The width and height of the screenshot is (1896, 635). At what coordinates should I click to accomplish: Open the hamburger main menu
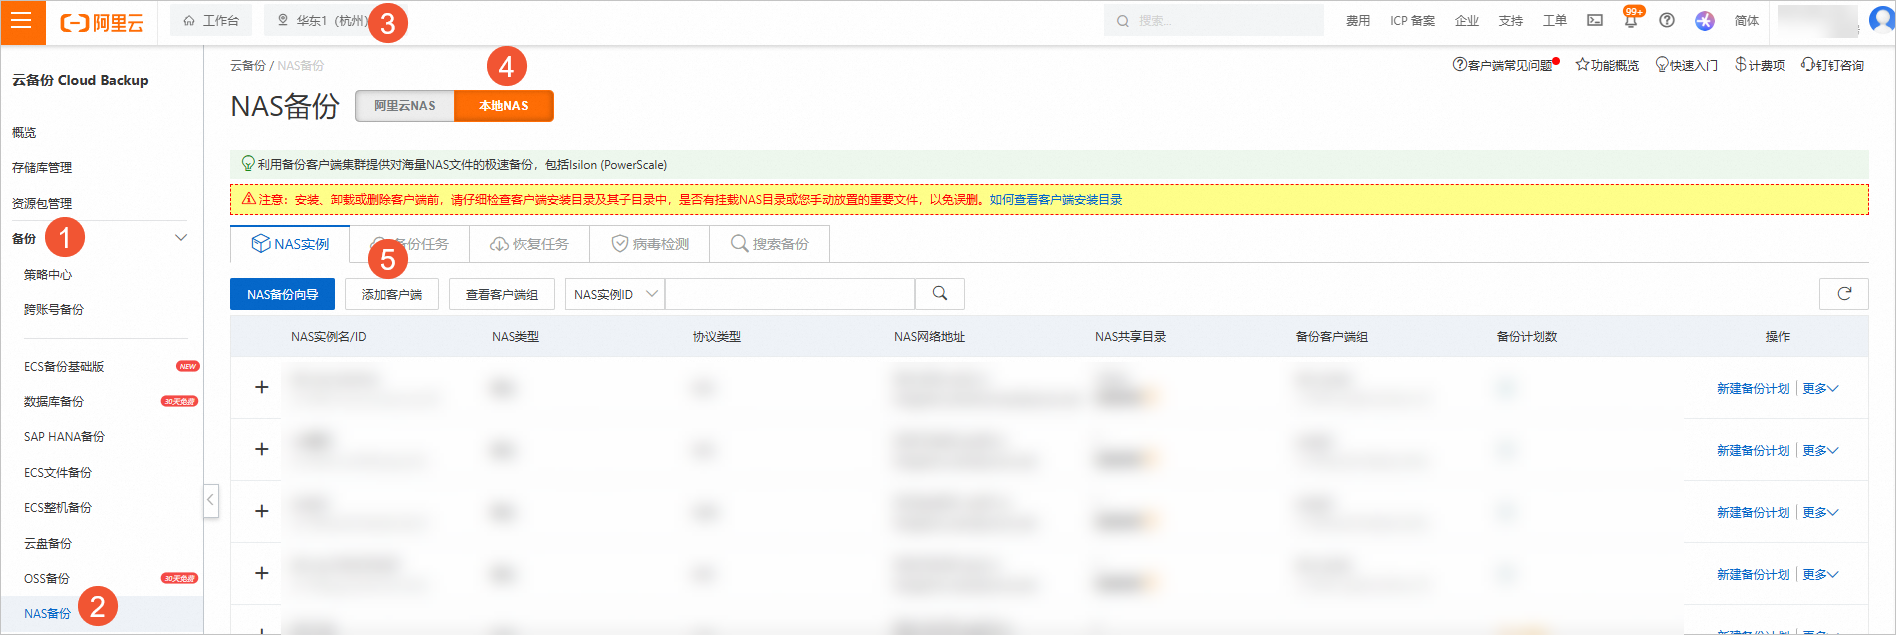22,21
